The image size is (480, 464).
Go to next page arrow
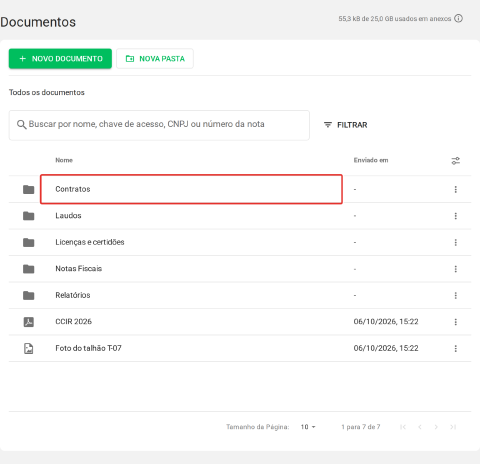[436, 427]
